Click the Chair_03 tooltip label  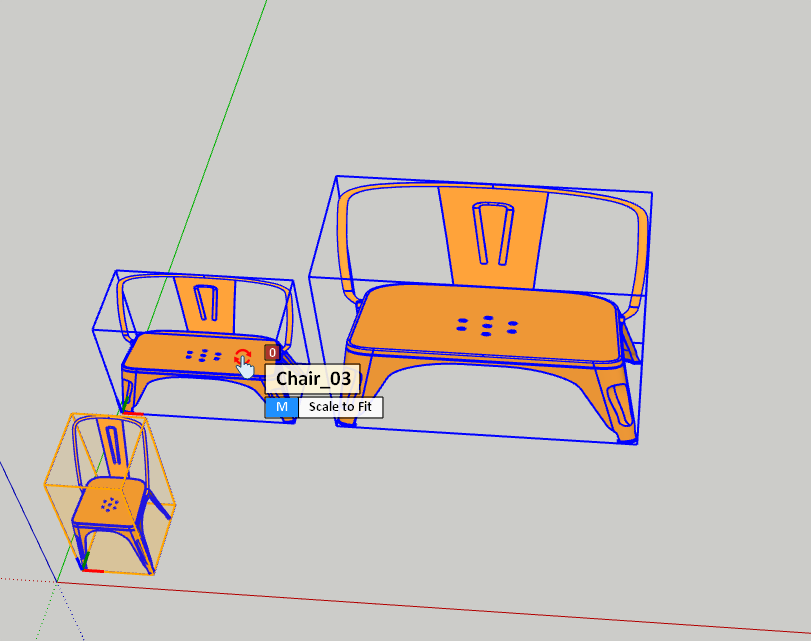pos(313,379)
